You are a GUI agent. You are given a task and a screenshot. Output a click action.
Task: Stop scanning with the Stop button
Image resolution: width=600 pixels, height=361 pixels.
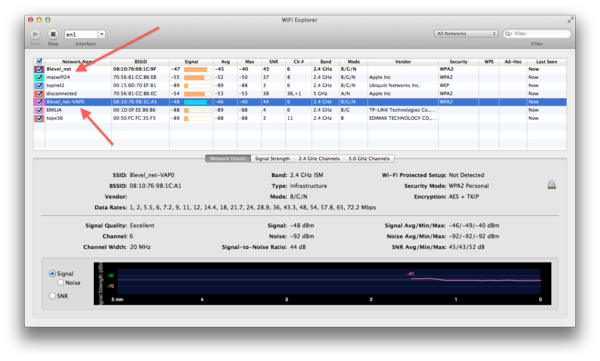(x=53, y=34)
